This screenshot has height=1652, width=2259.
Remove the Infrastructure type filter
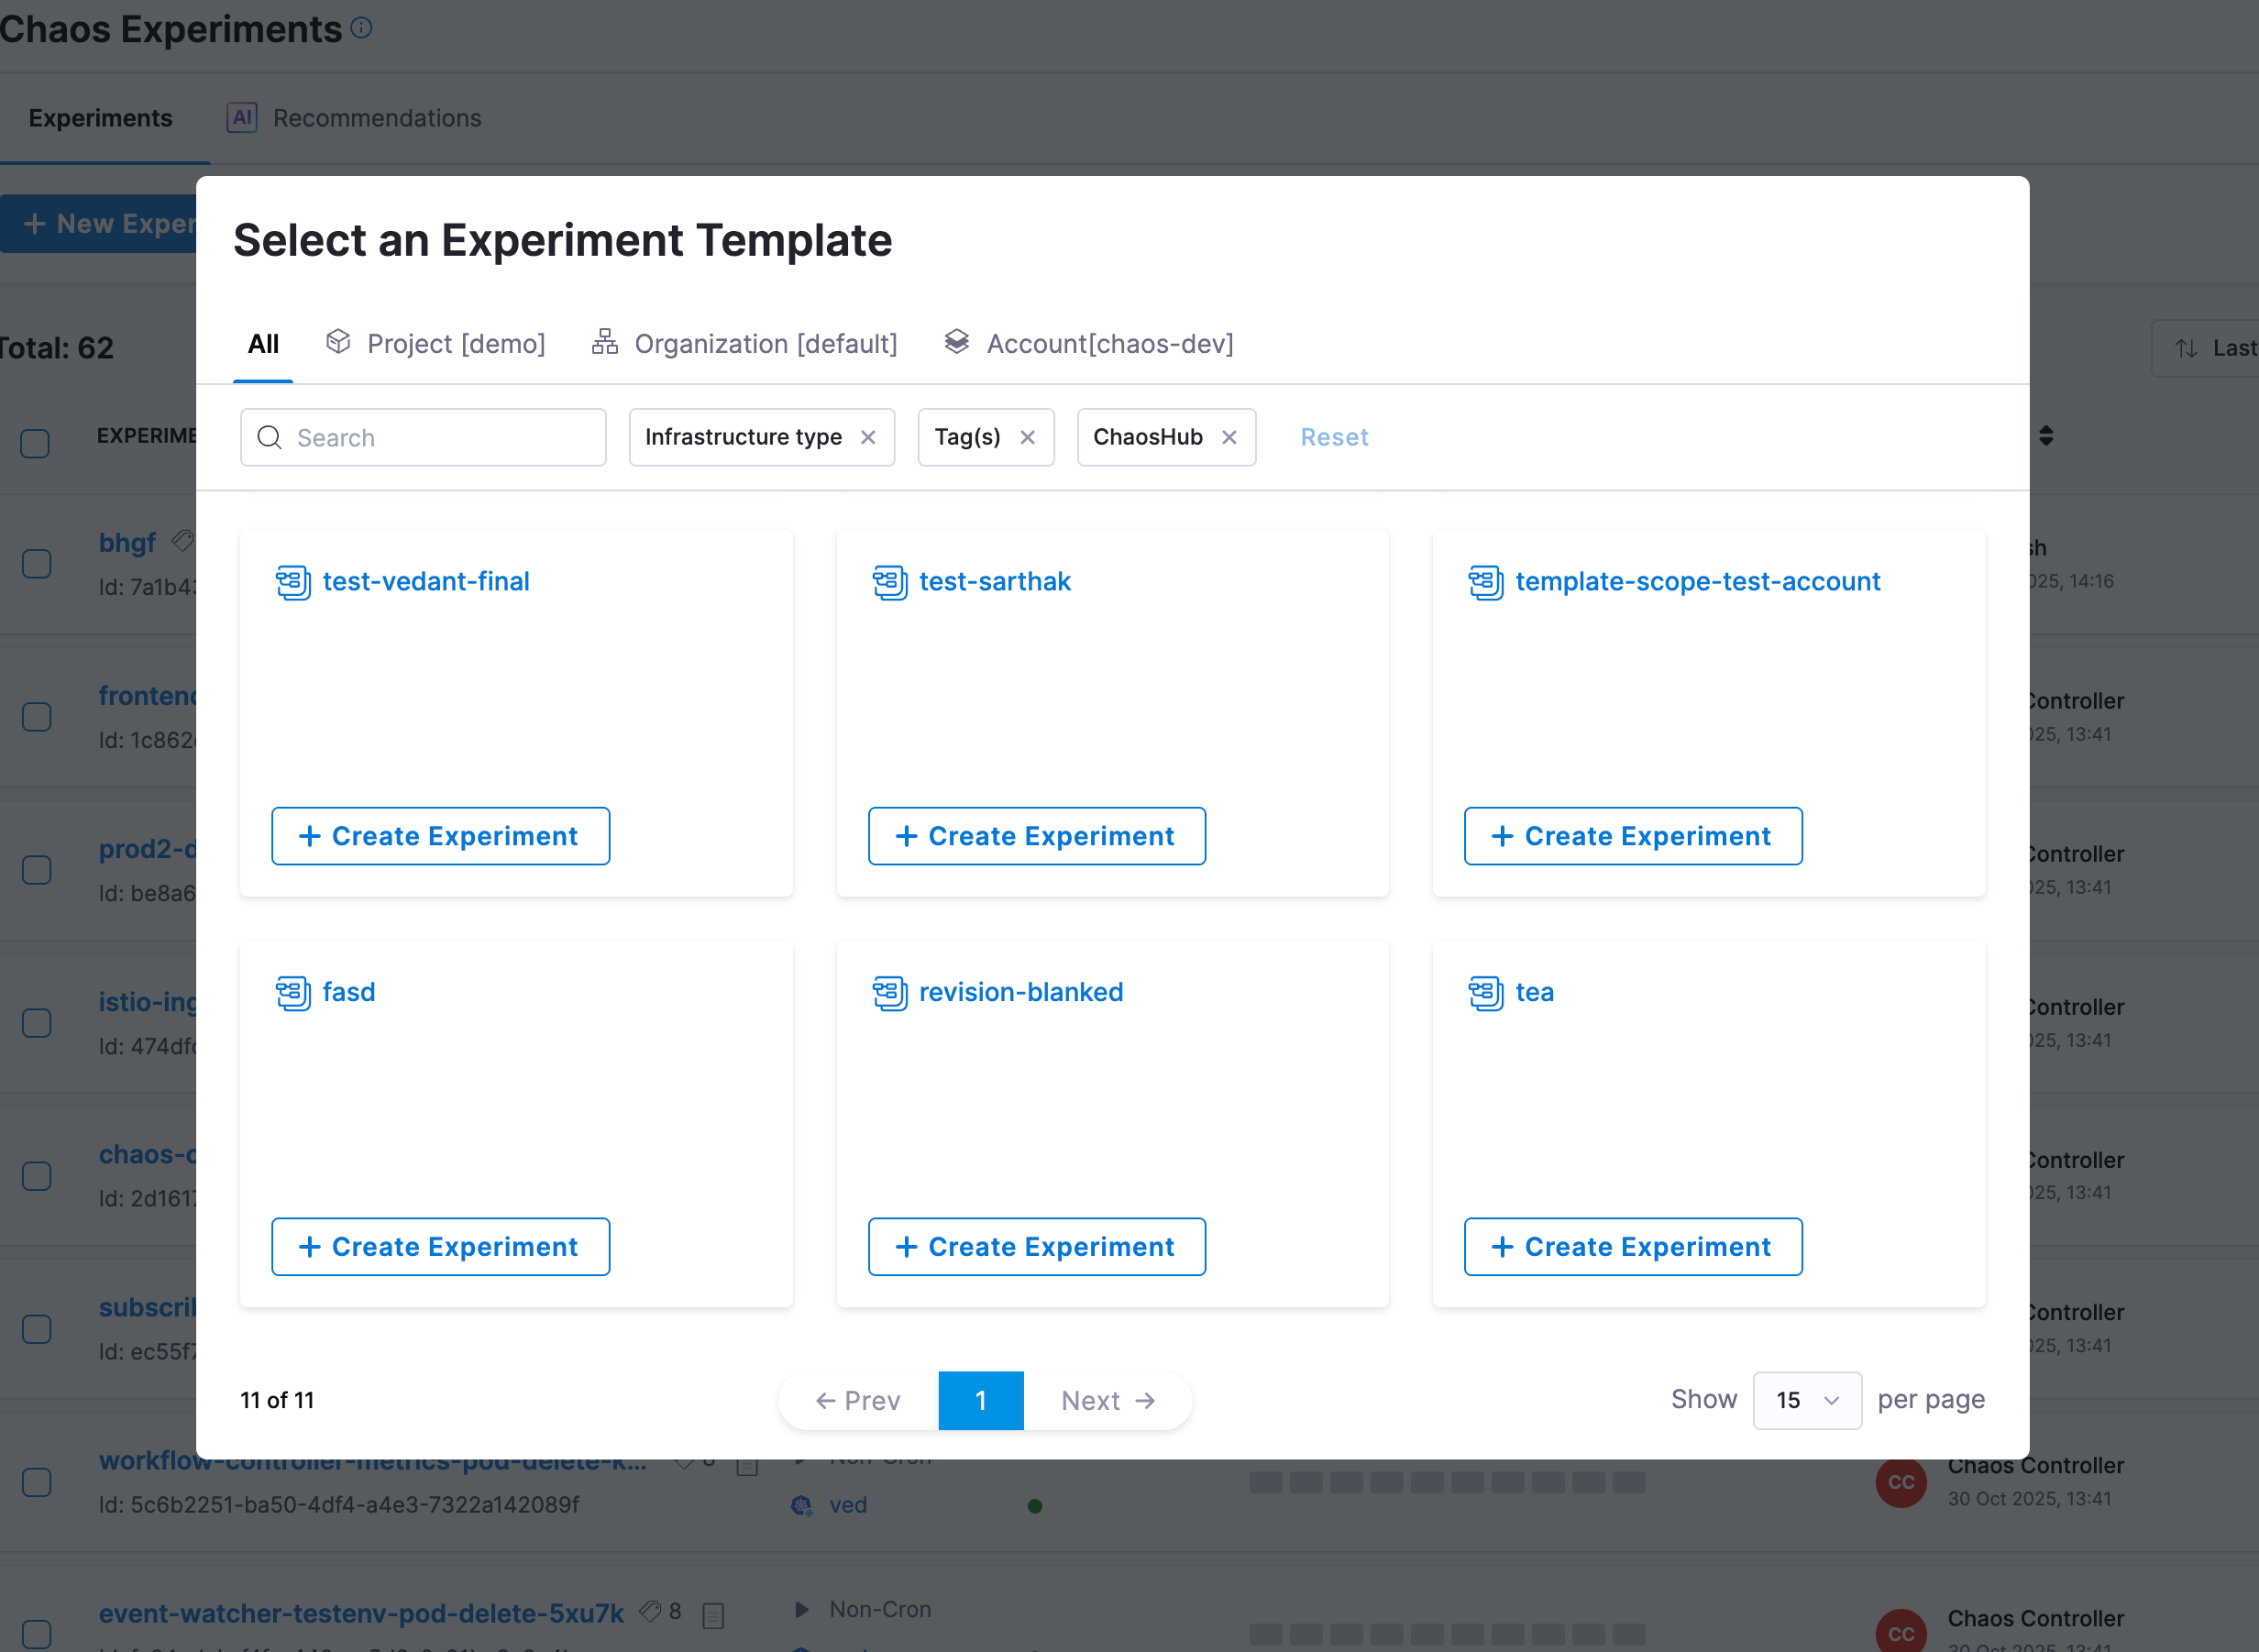867,437
